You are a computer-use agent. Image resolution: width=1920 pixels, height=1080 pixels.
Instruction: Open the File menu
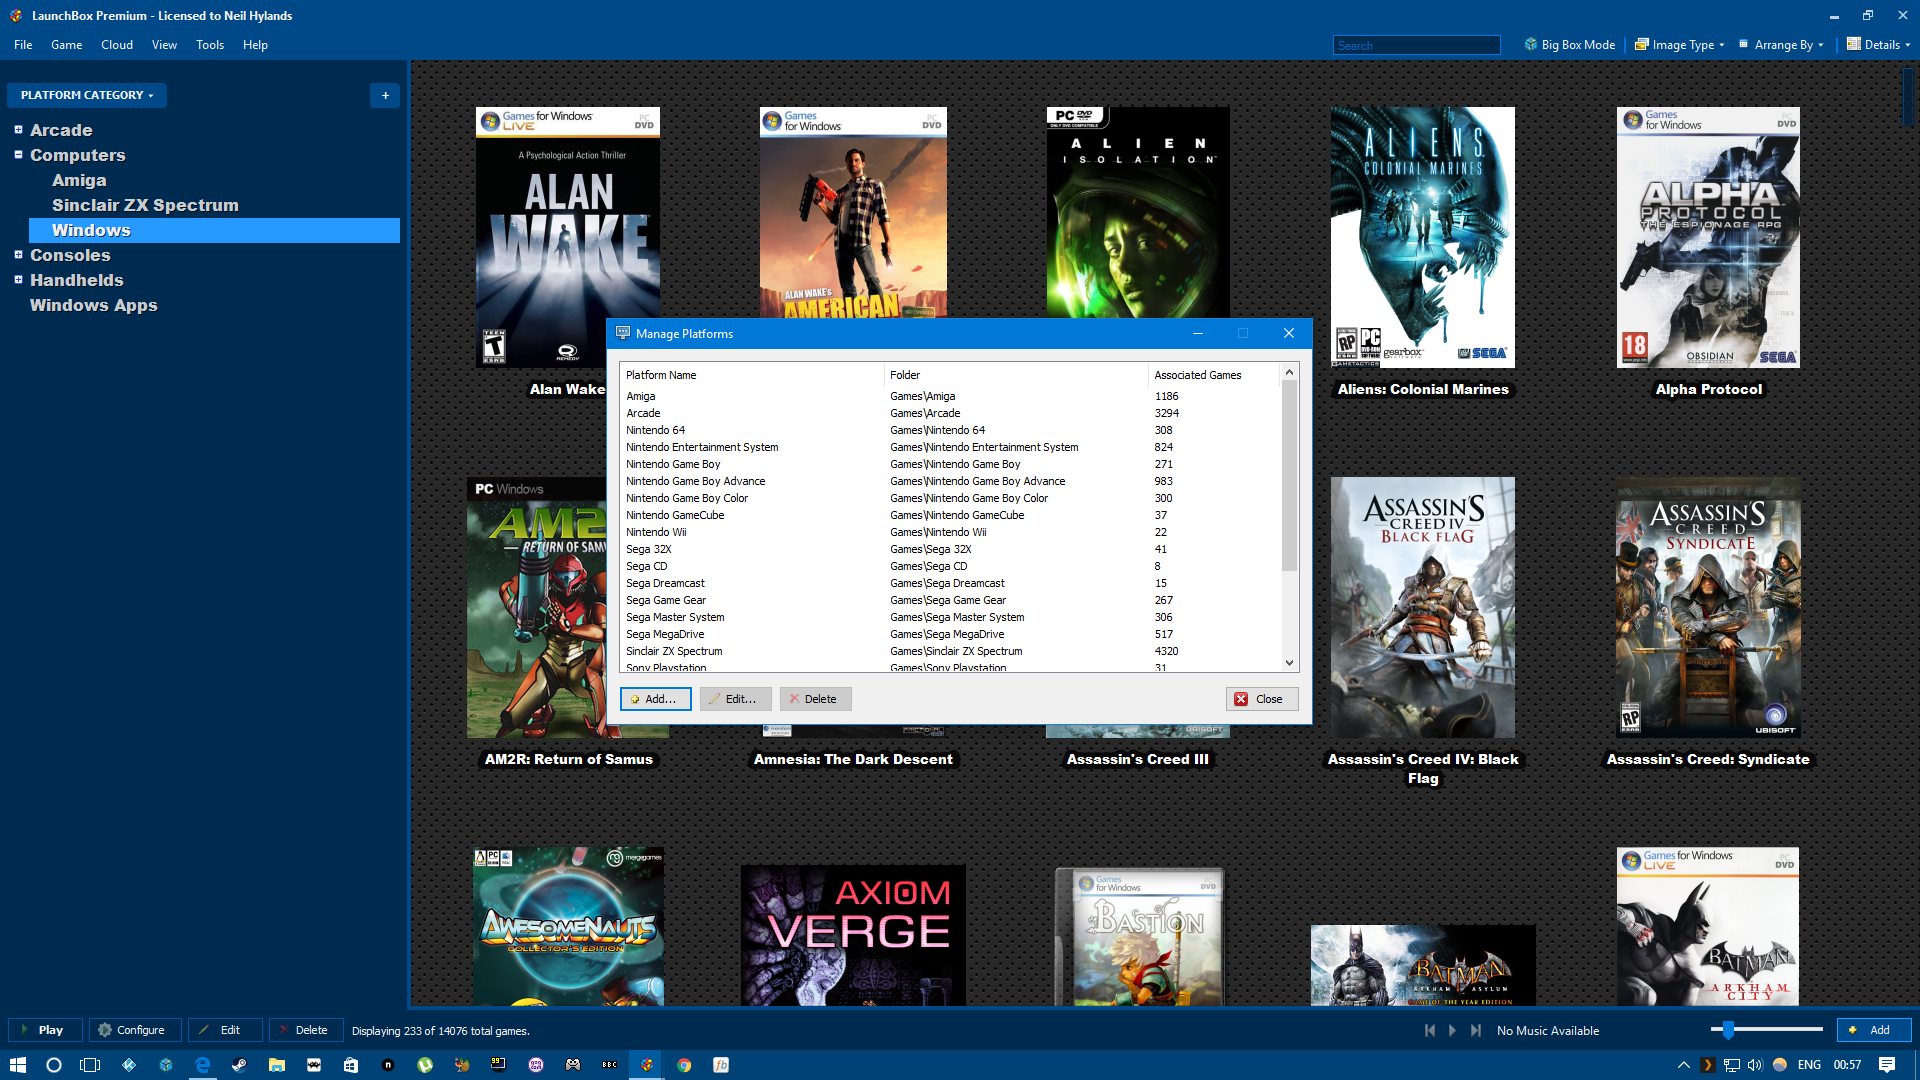[23, 45]
